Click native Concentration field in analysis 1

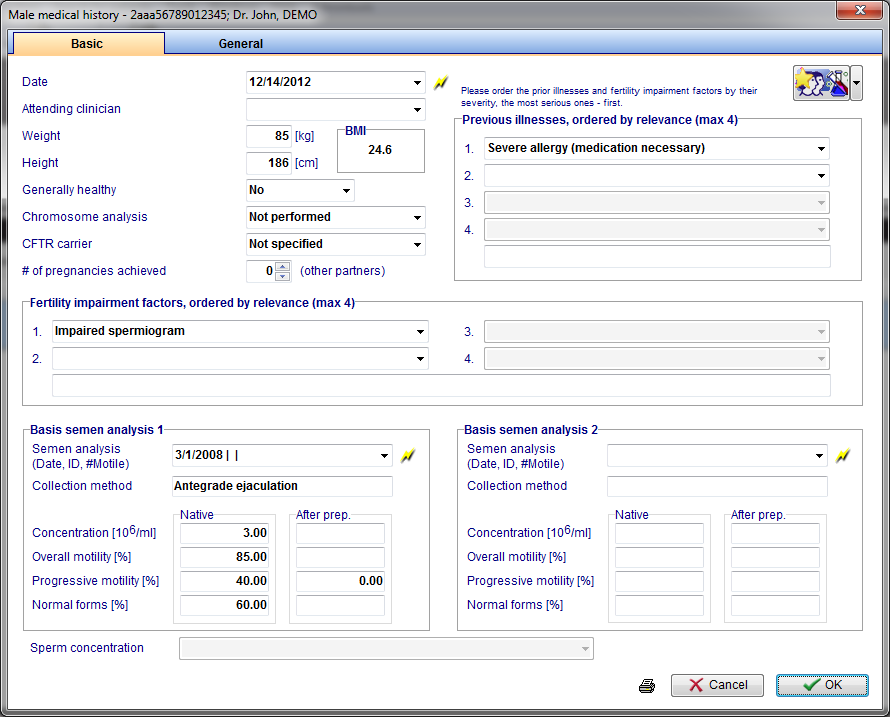[225, 533]
